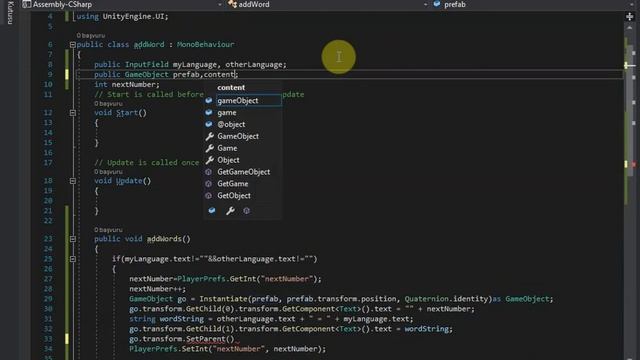Collapse the Start method block

tap(73, 113)
